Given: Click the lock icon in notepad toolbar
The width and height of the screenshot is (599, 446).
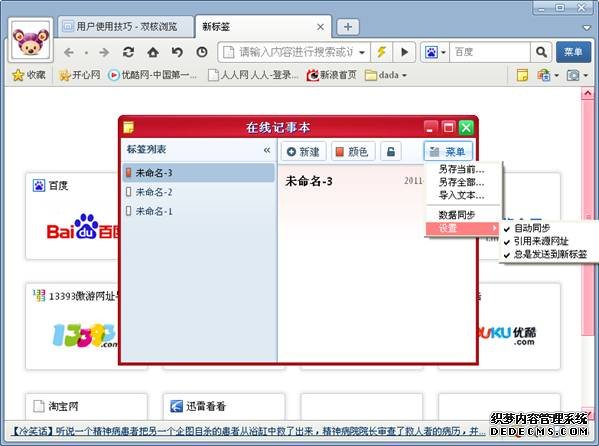Looking at the screenshot, I should click(x=391, y=152).
